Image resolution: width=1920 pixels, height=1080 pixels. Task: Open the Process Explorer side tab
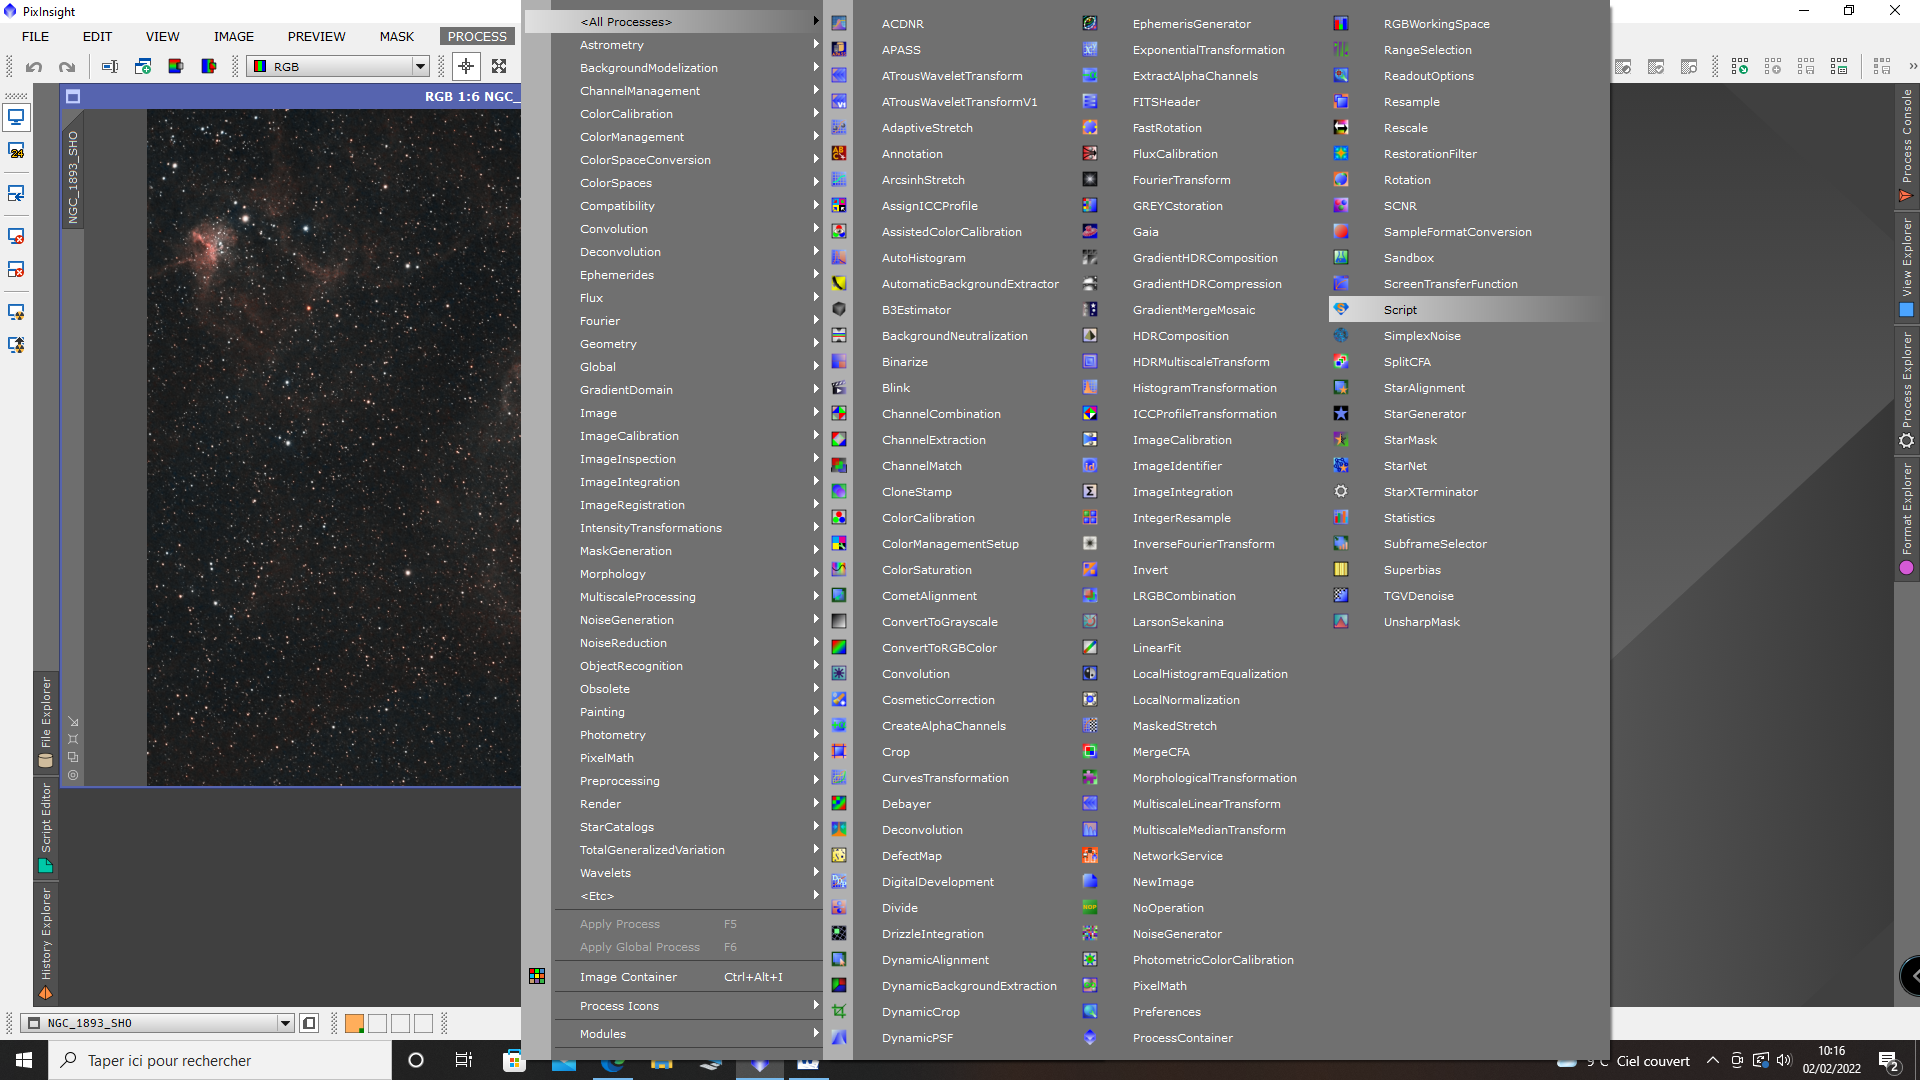click(x=1906, y=390)
